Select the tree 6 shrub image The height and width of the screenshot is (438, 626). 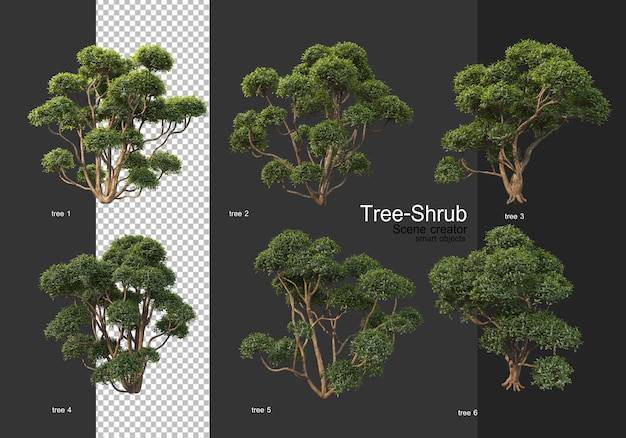[x=505, y=308]
